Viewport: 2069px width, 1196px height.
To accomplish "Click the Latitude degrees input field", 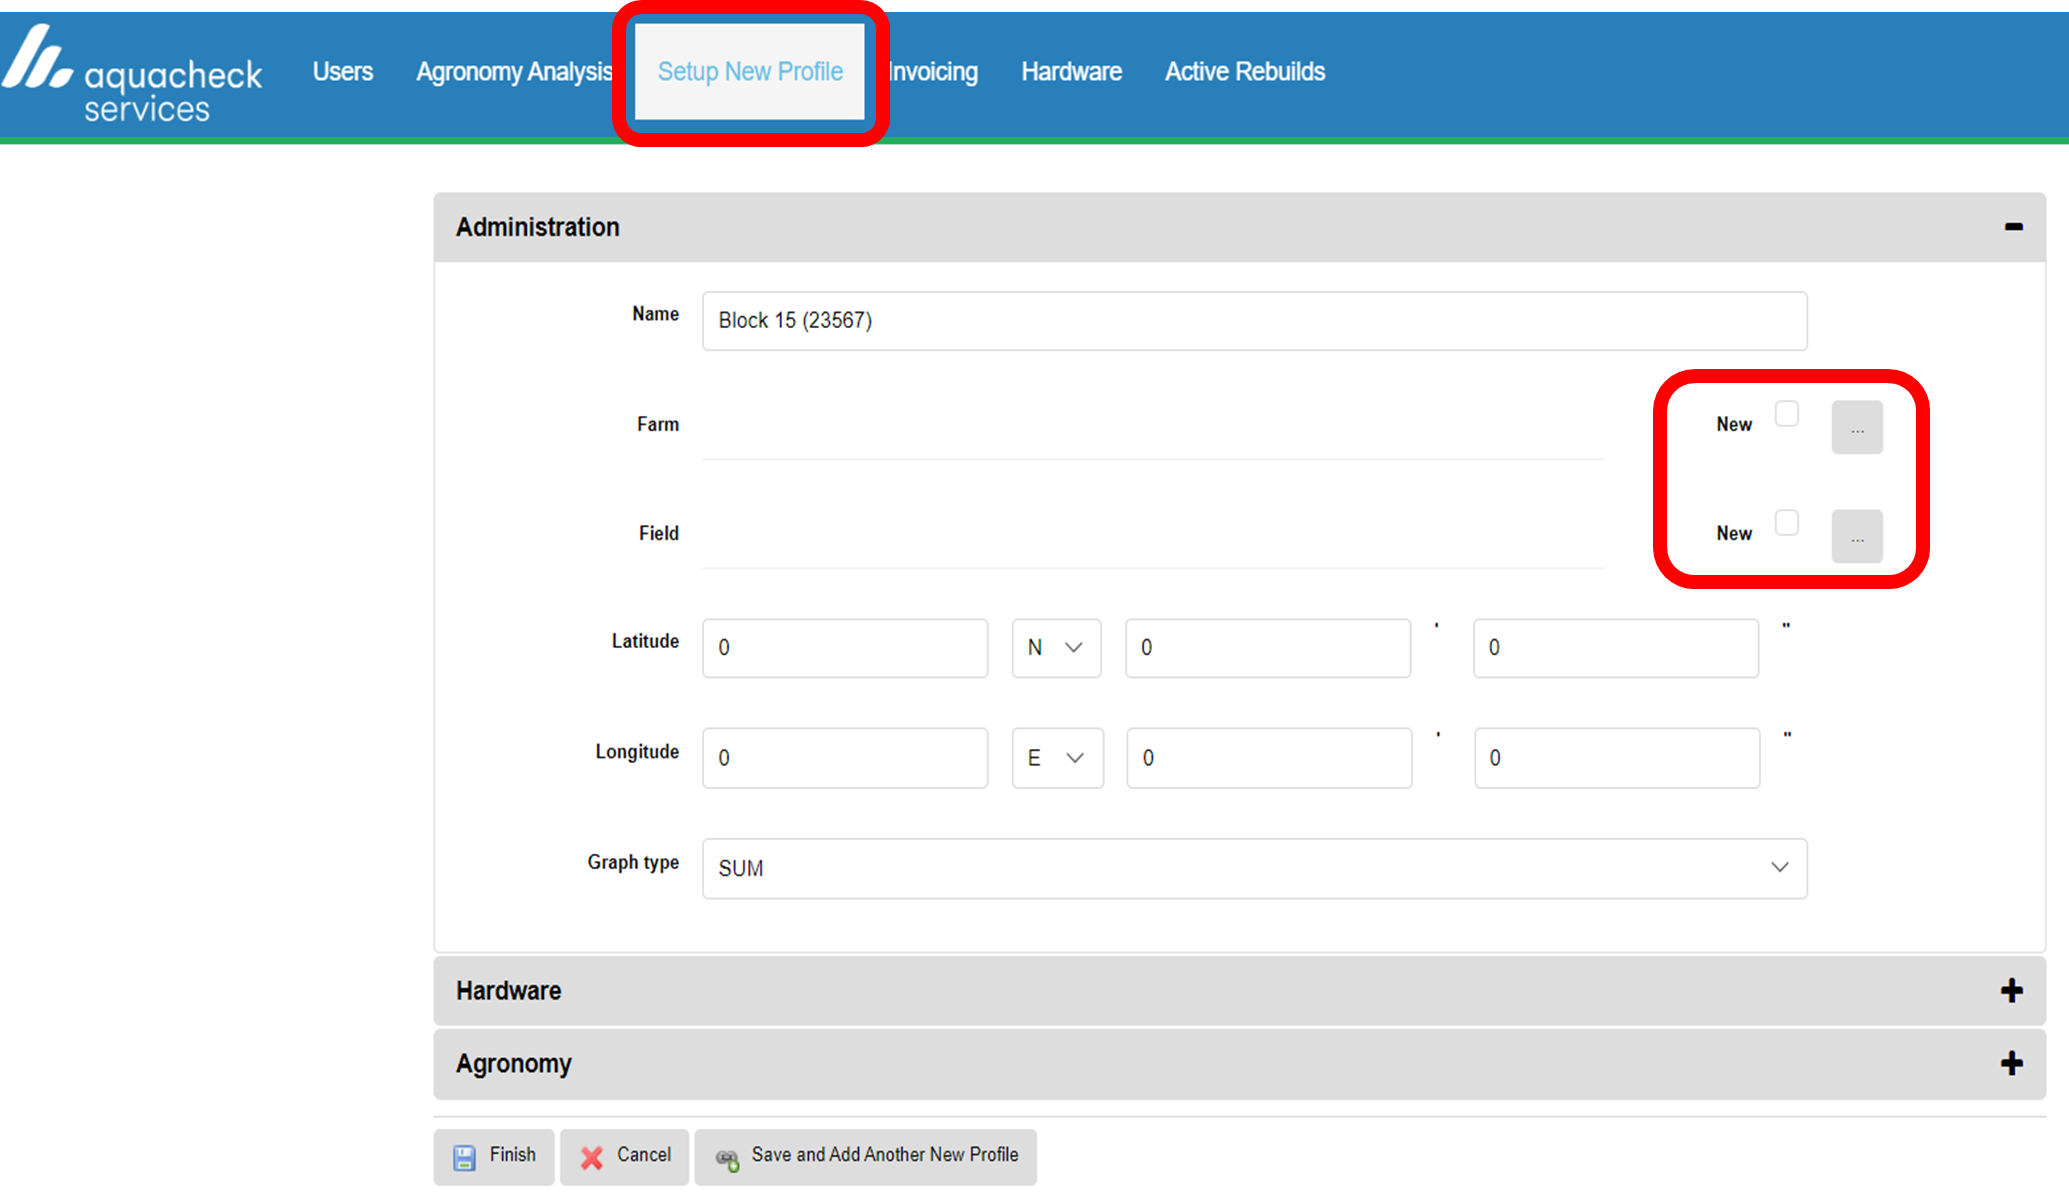I will pos(845,648).
